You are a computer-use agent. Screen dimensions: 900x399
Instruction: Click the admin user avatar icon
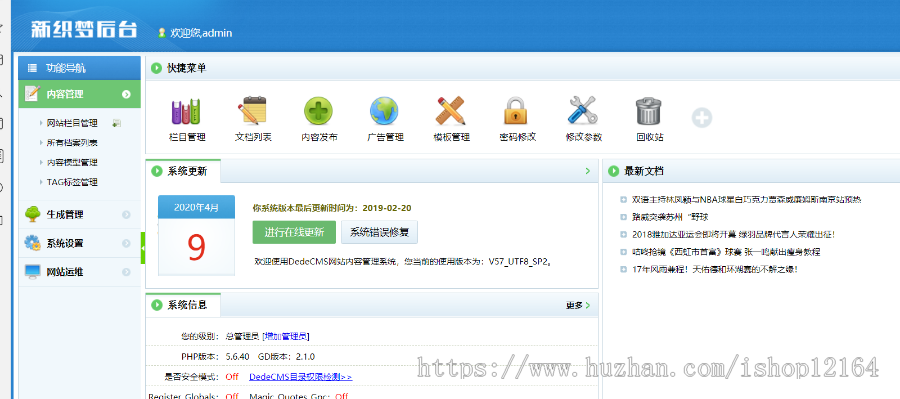point(162,33)
